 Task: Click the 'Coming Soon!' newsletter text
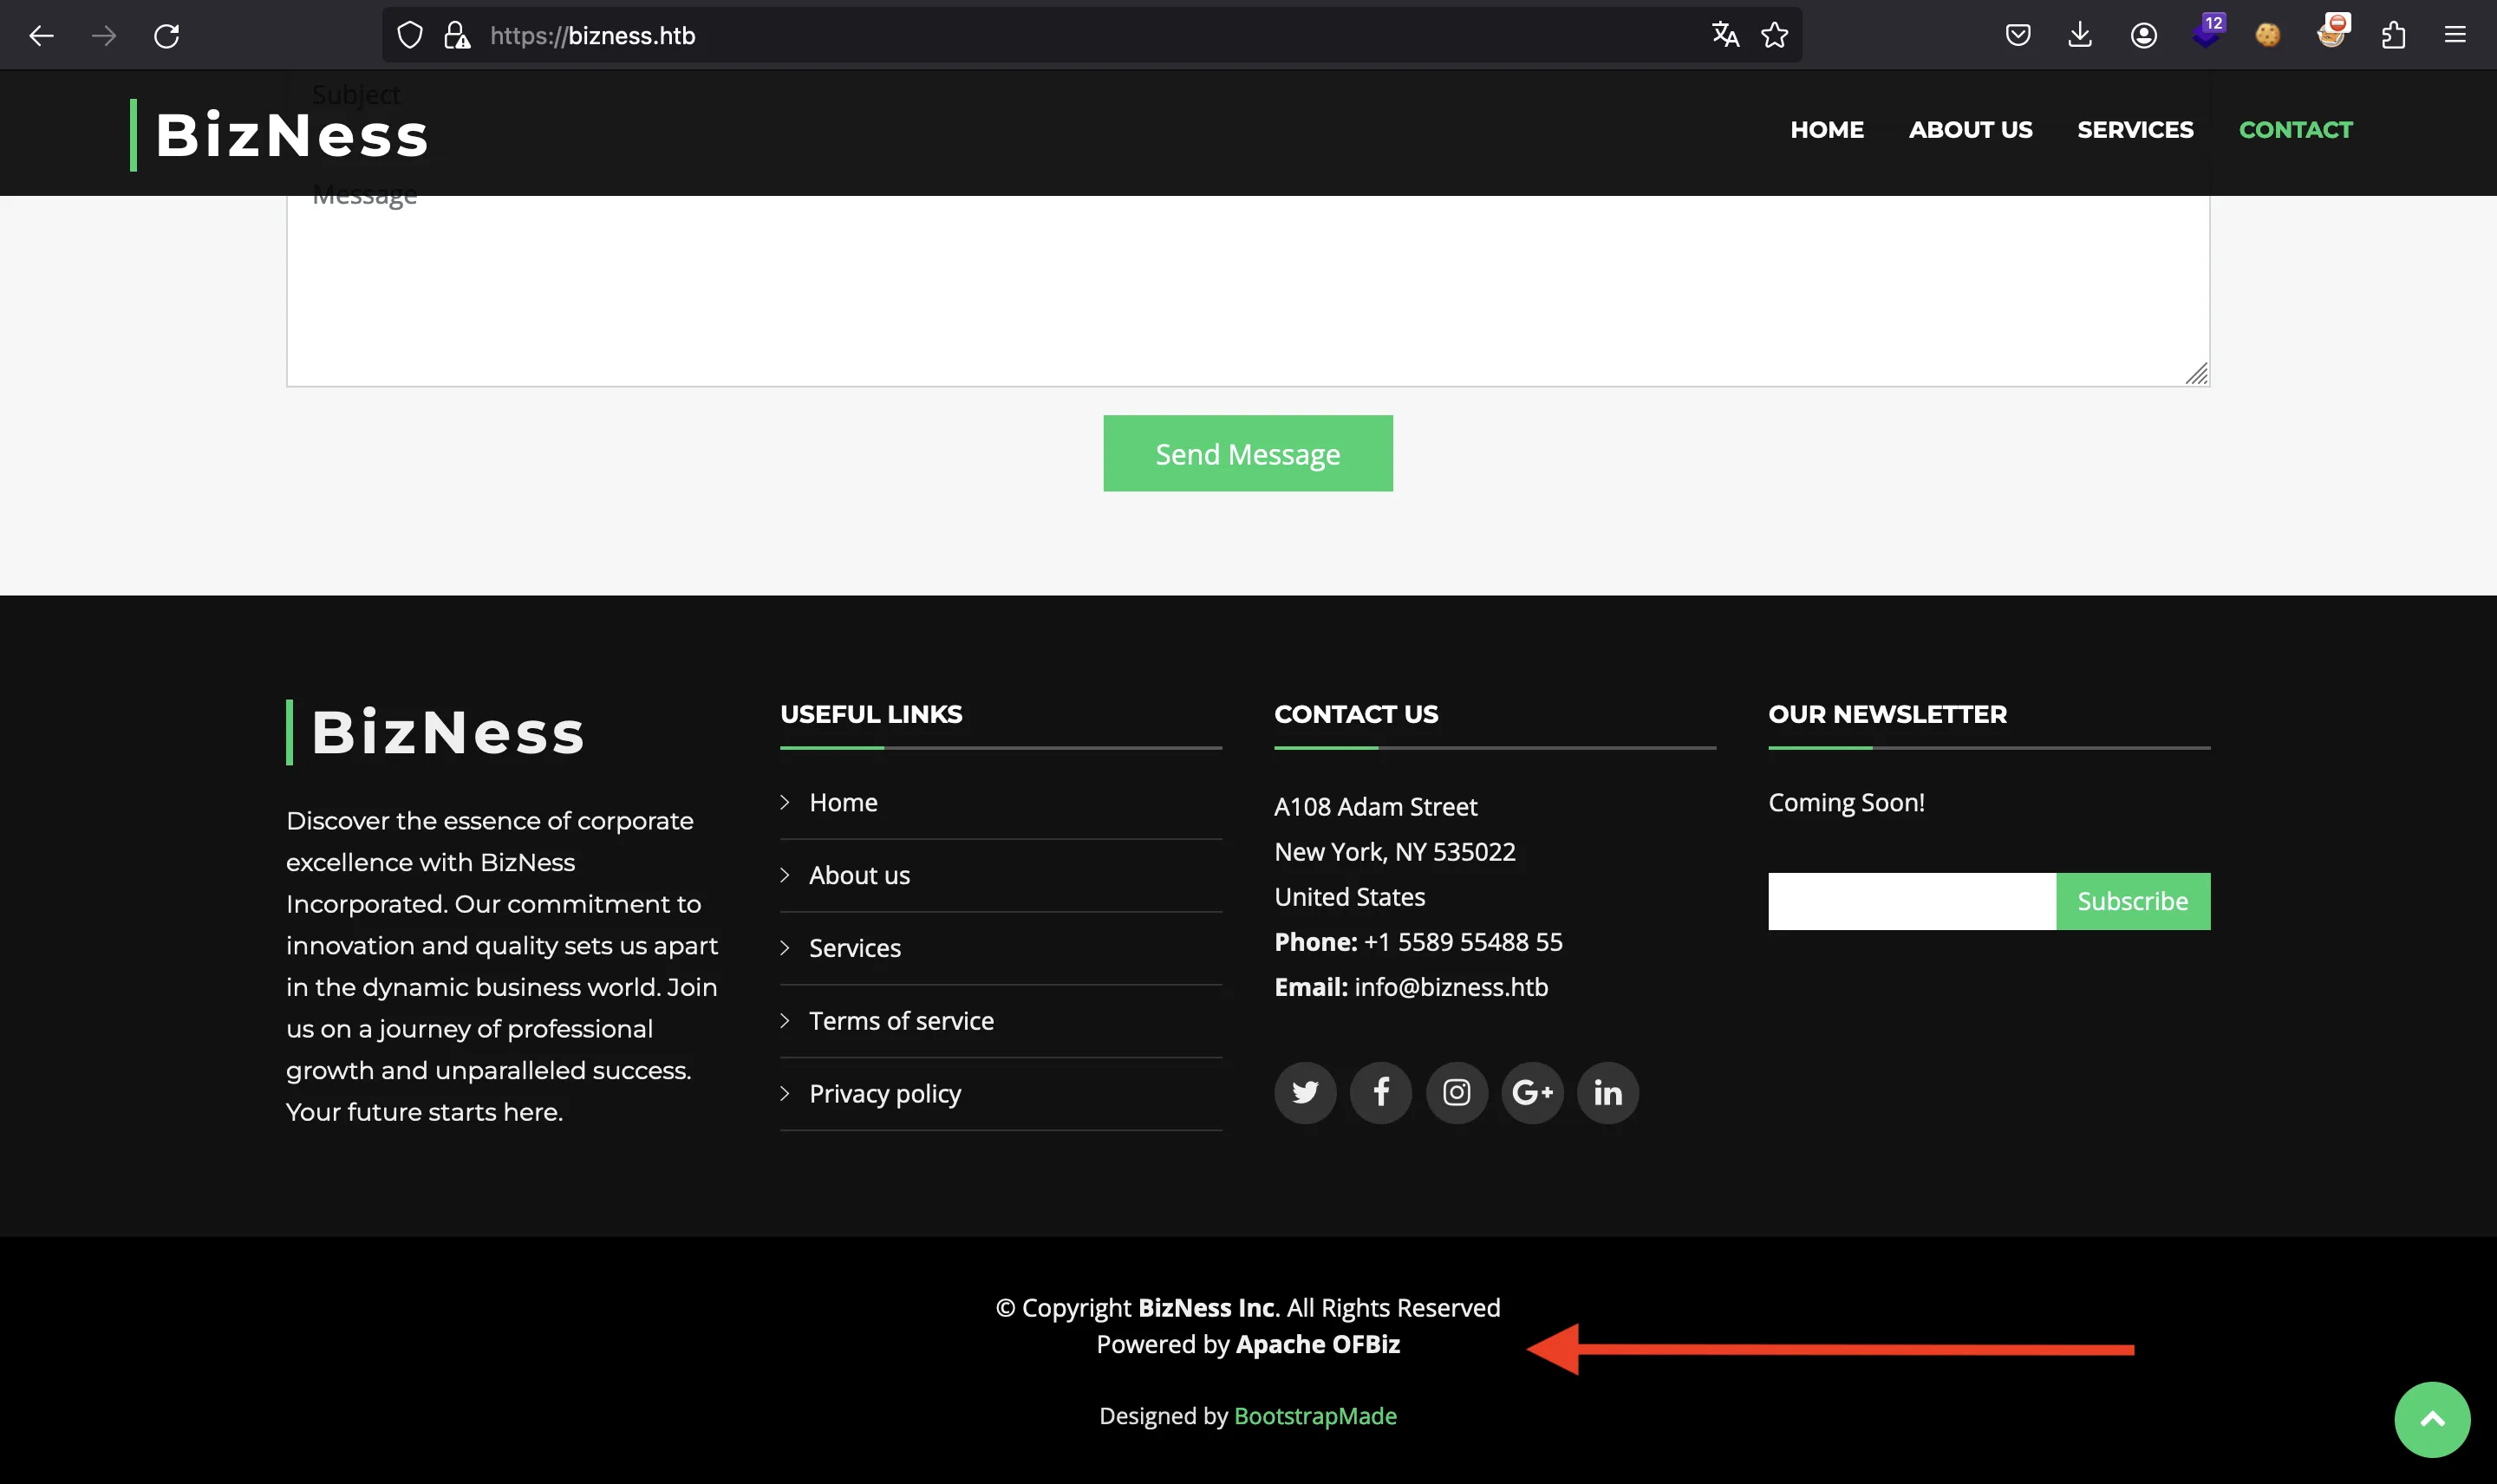[x=1846, y=802]
